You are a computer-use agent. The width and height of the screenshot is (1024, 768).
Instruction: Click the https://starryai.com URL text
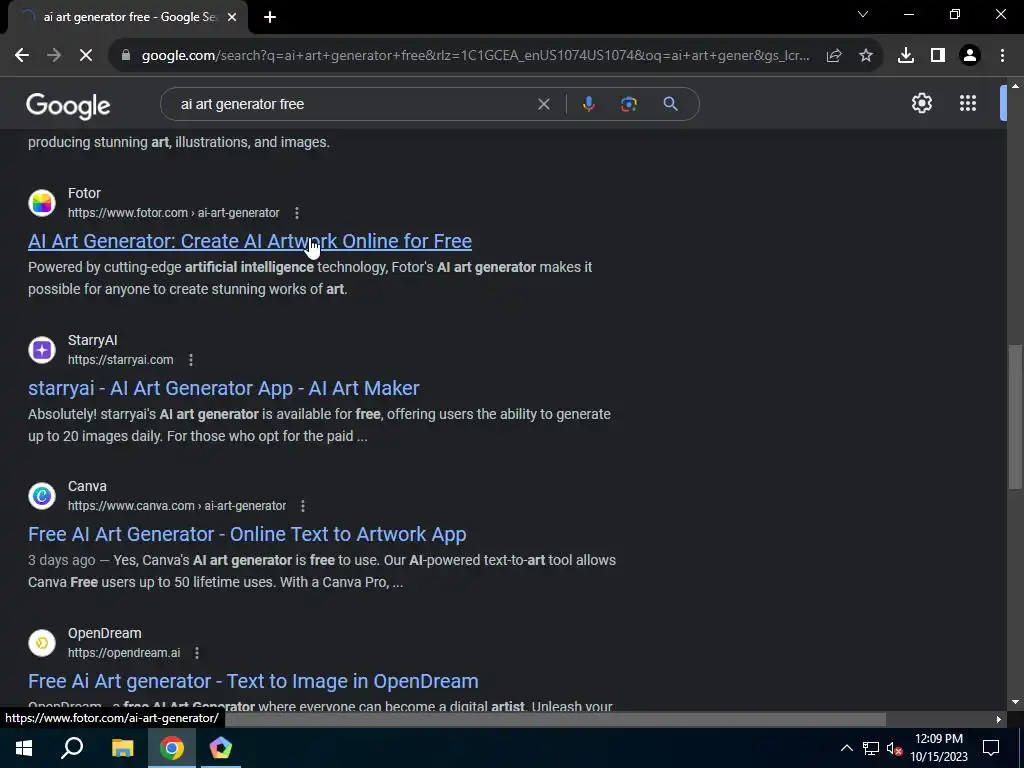coord(120,360)
